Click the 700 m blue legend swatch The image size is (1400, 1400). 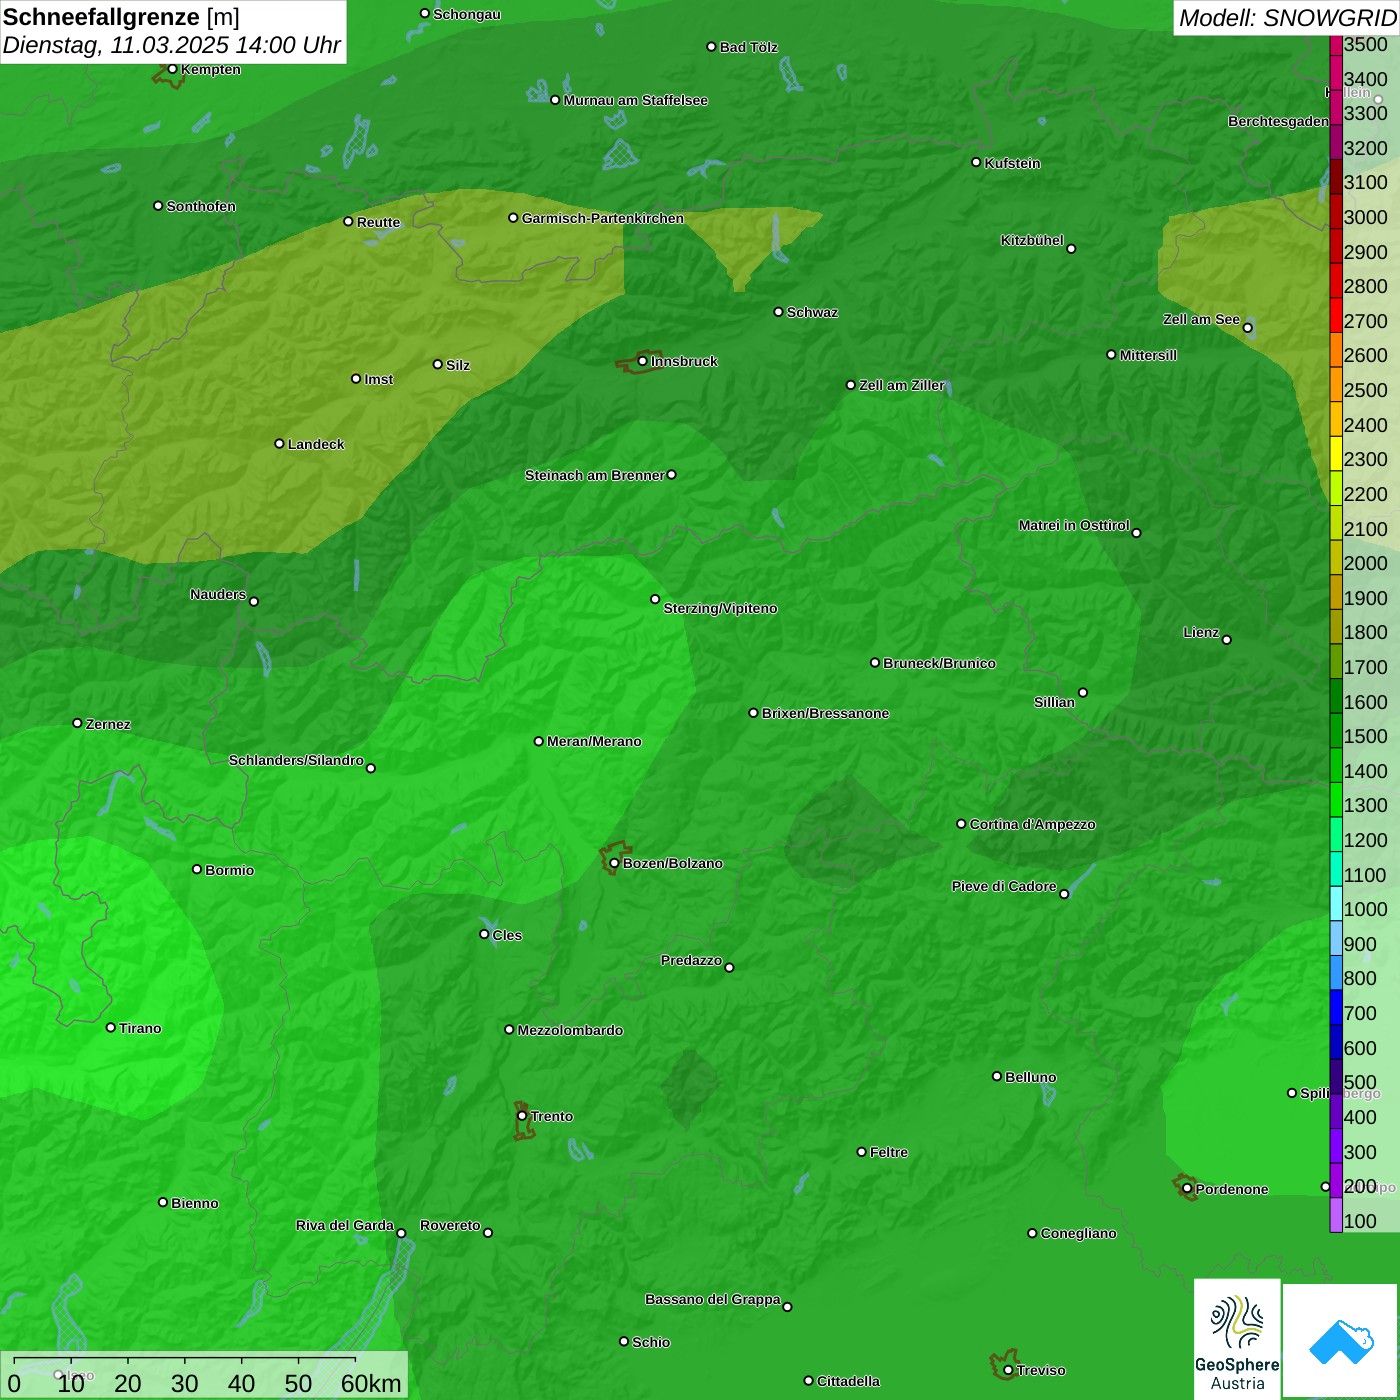(x=1336, y=1008)
